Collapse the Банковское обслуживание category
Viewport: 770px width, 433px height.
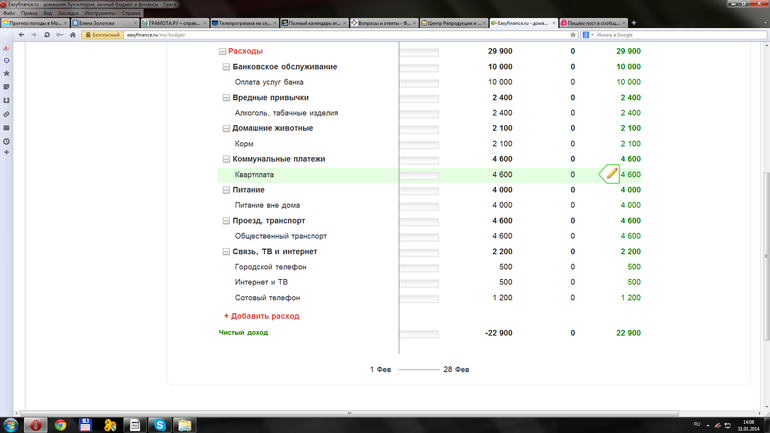(x=227, y=67)
